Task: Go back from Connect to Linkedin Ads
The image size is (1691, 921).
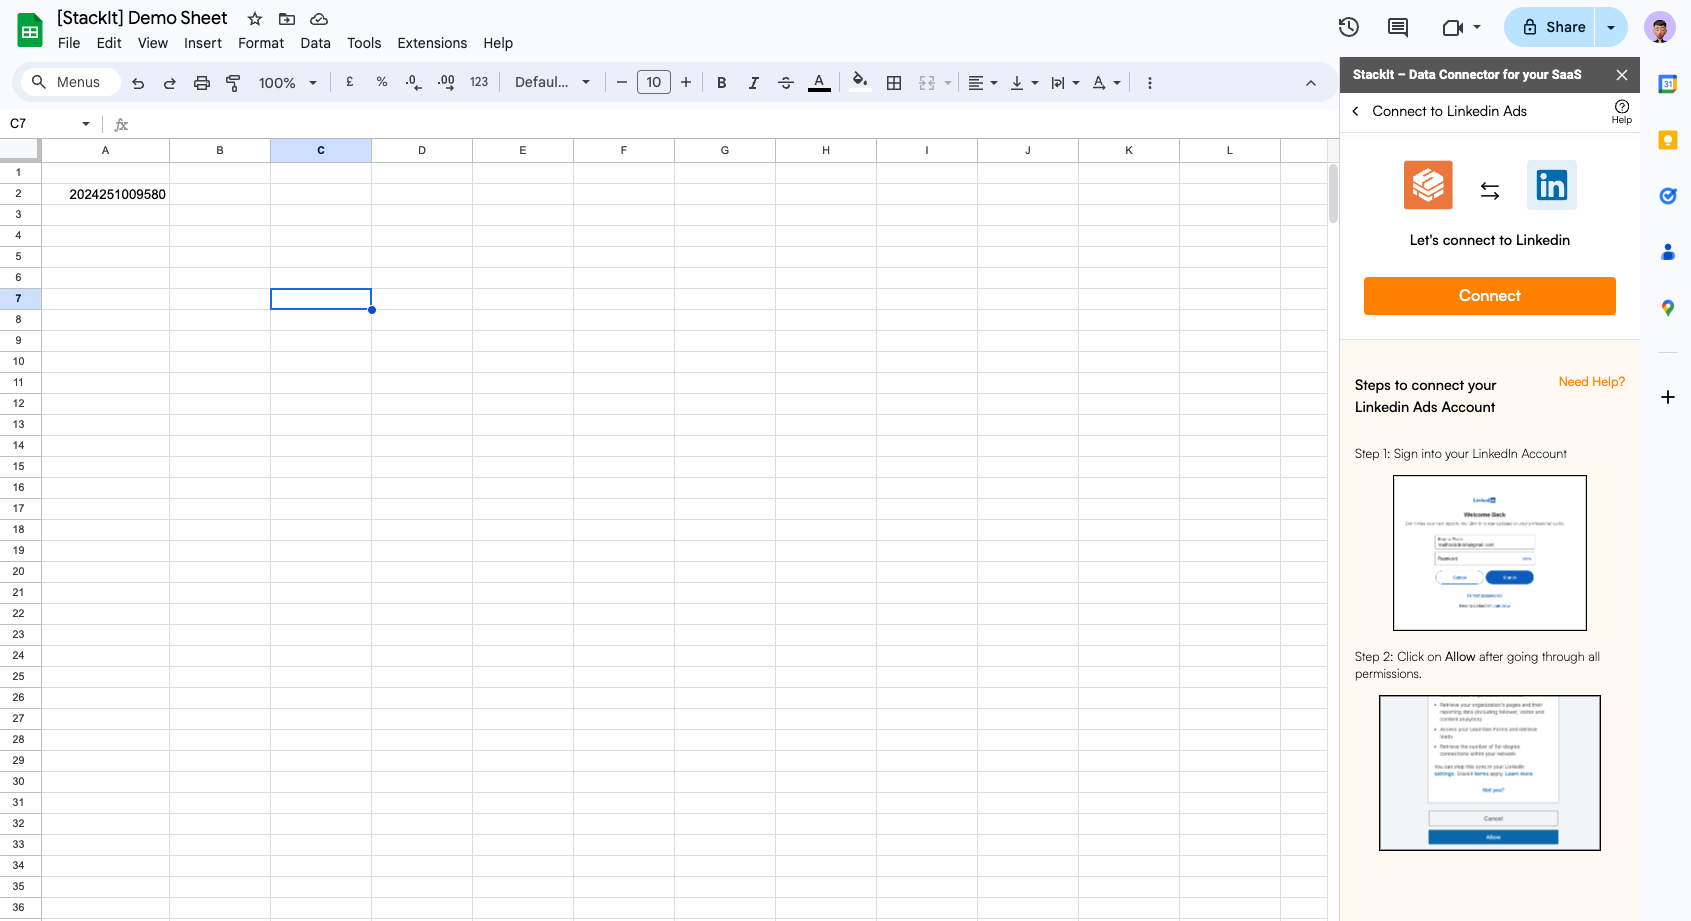Action: pos(1355,111)
